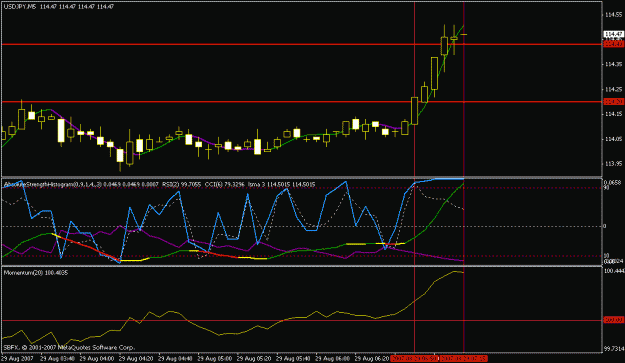Click the 29 Aug 03:40 time label
Viewport: 625px width, 363px height.
click(x=57, y=359)
